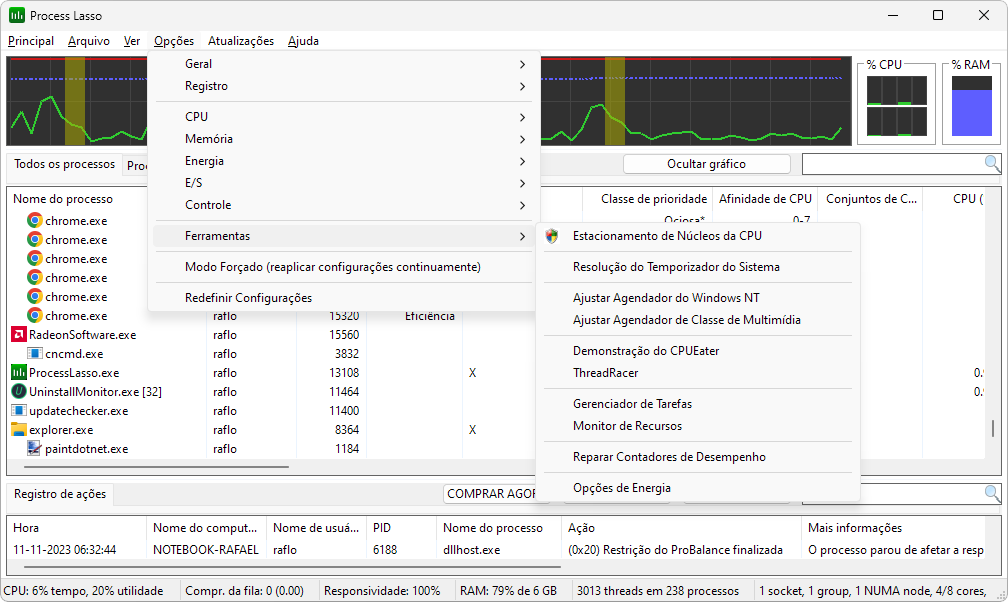Screen dimensions: 1008x602
Task: Click the Hora column header in action log
Action: tap(26, 528)
